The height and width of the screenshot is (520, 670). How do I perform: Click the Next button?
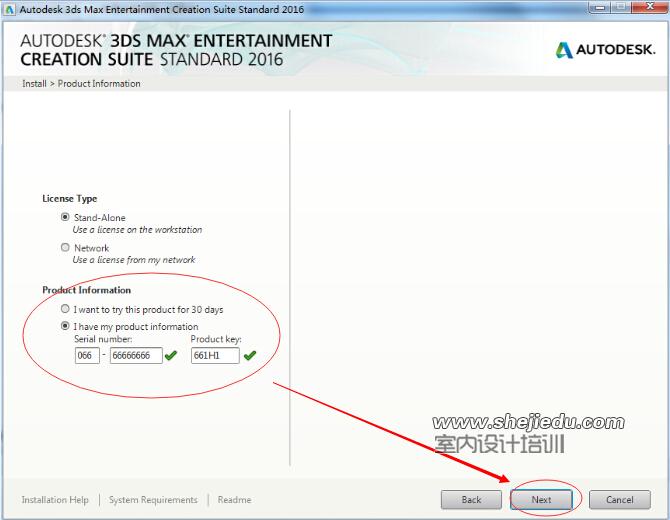pos(541,499)
